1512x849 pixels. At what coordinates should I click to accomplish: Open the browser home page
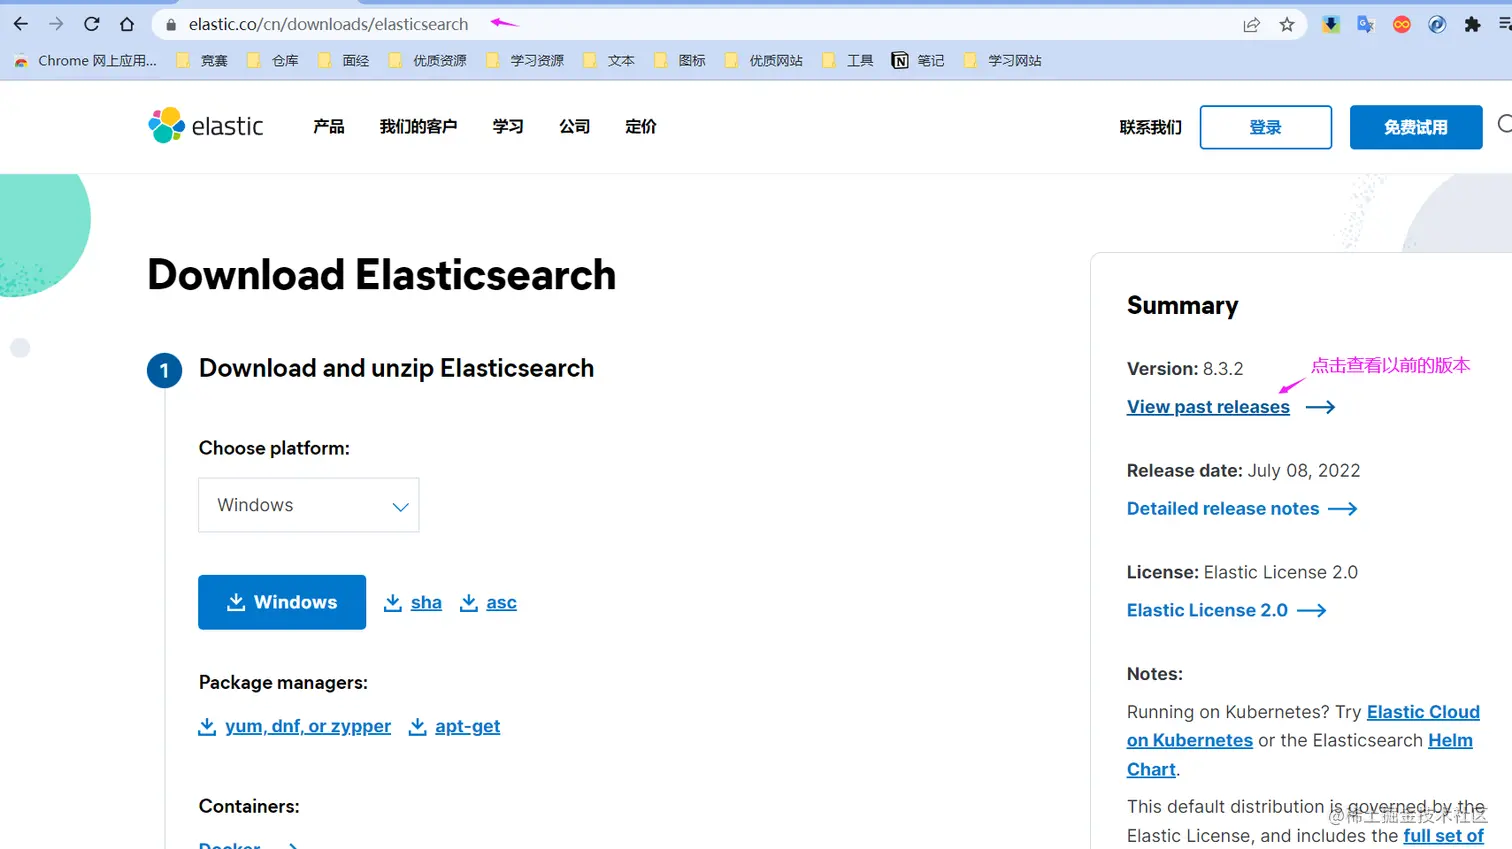pyautogui.click(x=127, y=24)
